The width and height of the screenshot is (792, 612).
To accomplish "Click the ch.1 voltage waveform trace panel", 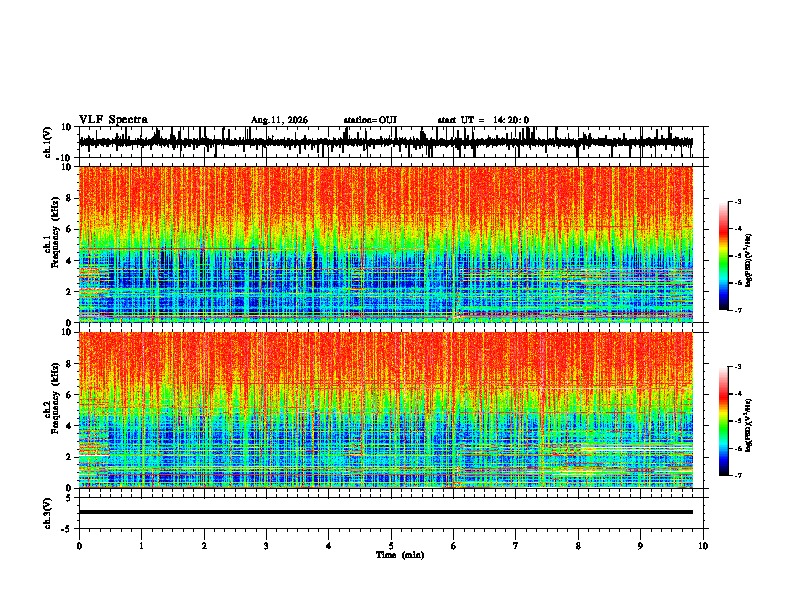I will (x=393, y=142).
